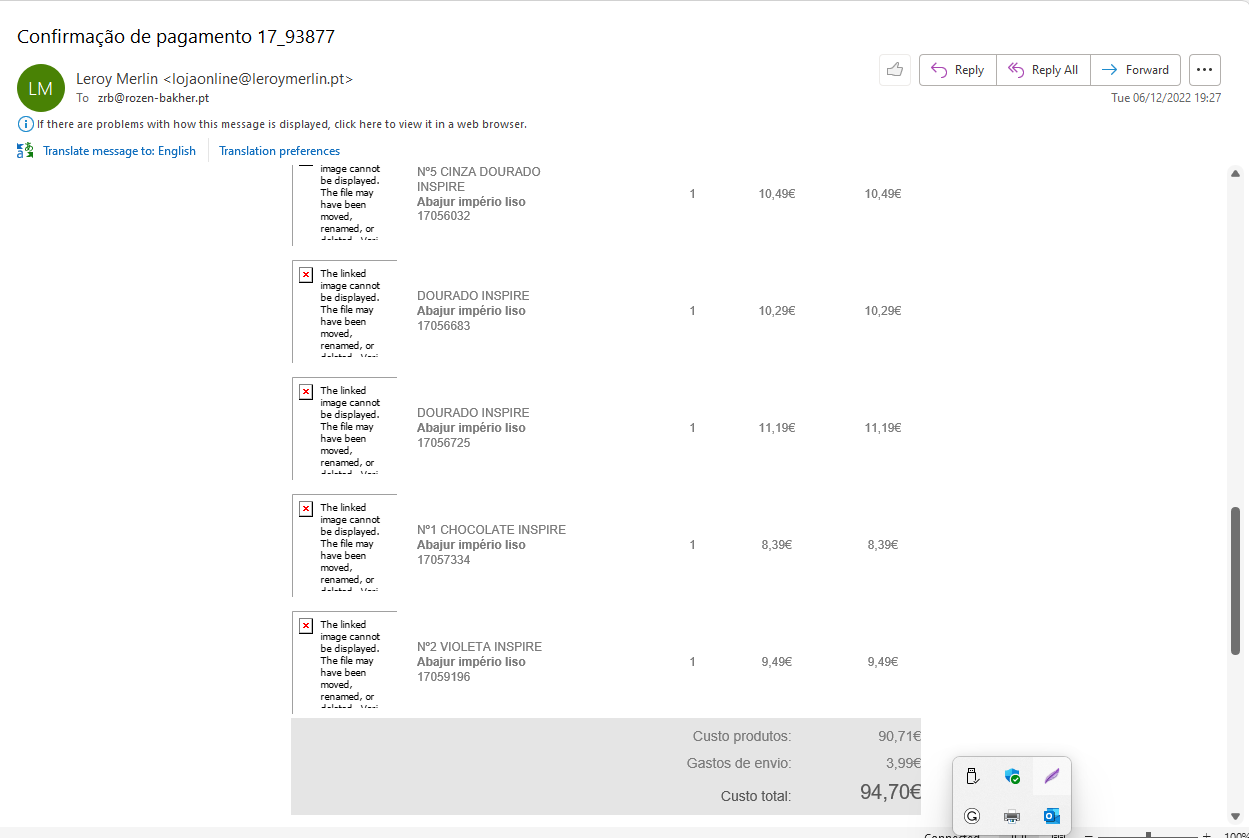Click the email subject Confirmação de pagamento
Viewport: 1249px width, 838px height.
tap(176, 37)
